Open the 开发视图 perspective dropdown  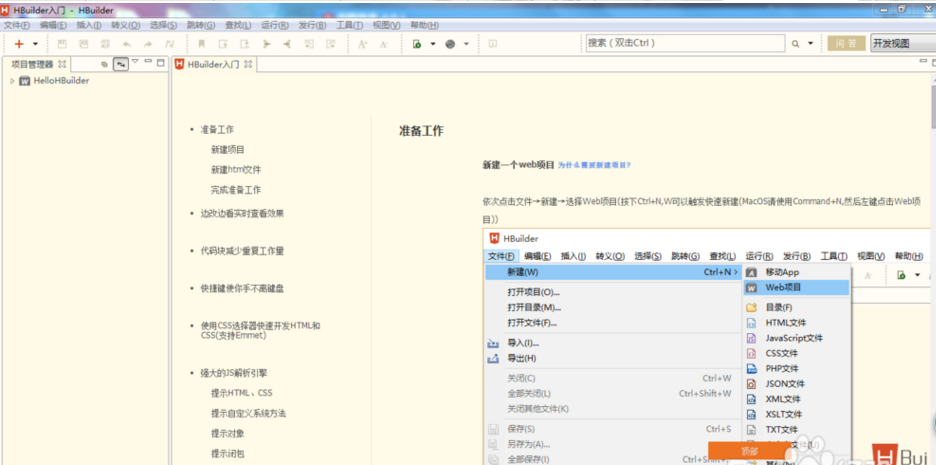[901, 44]
